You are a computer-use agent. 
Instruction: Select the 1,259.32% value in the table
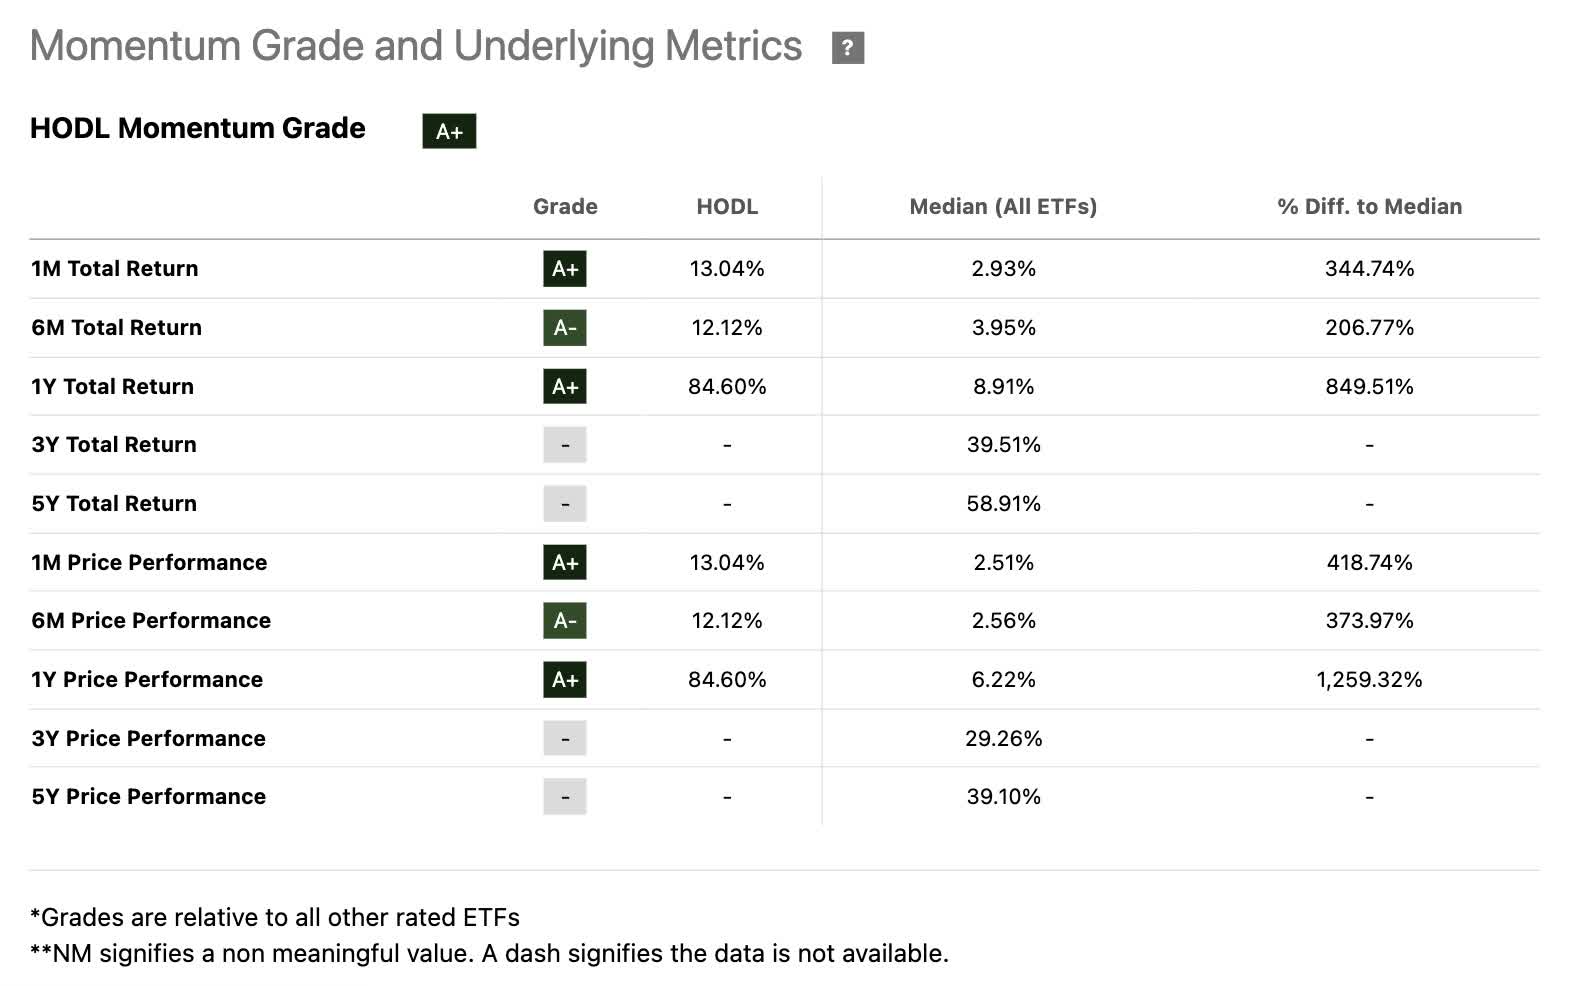(1369, 680)
